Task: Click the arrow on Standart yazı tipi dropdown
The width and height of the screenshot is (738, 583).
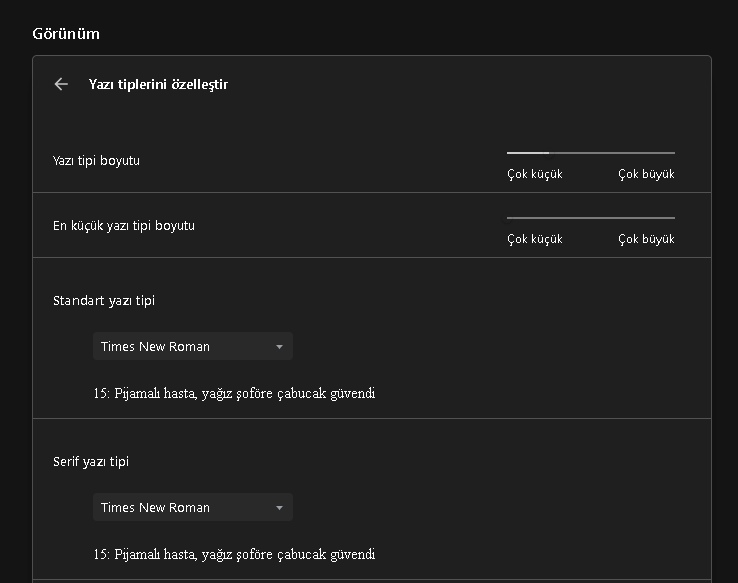Action: pyautogui.click(x=279, y=347)
